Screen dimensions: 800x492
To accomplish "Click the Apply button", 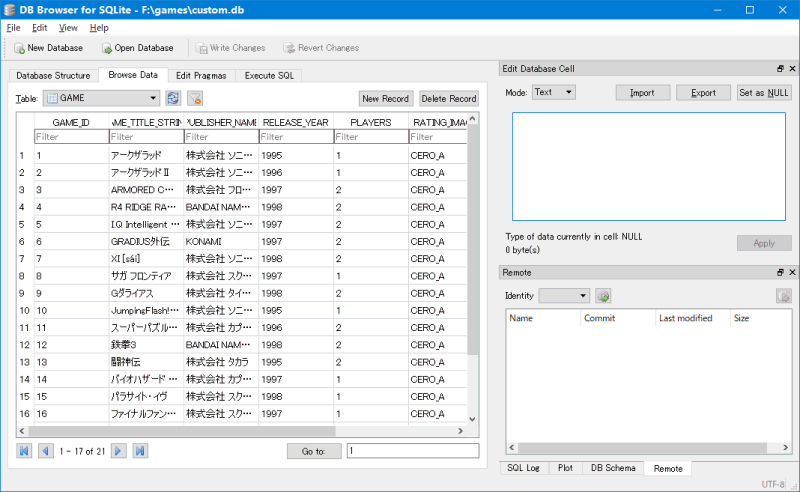I will 764,243.
